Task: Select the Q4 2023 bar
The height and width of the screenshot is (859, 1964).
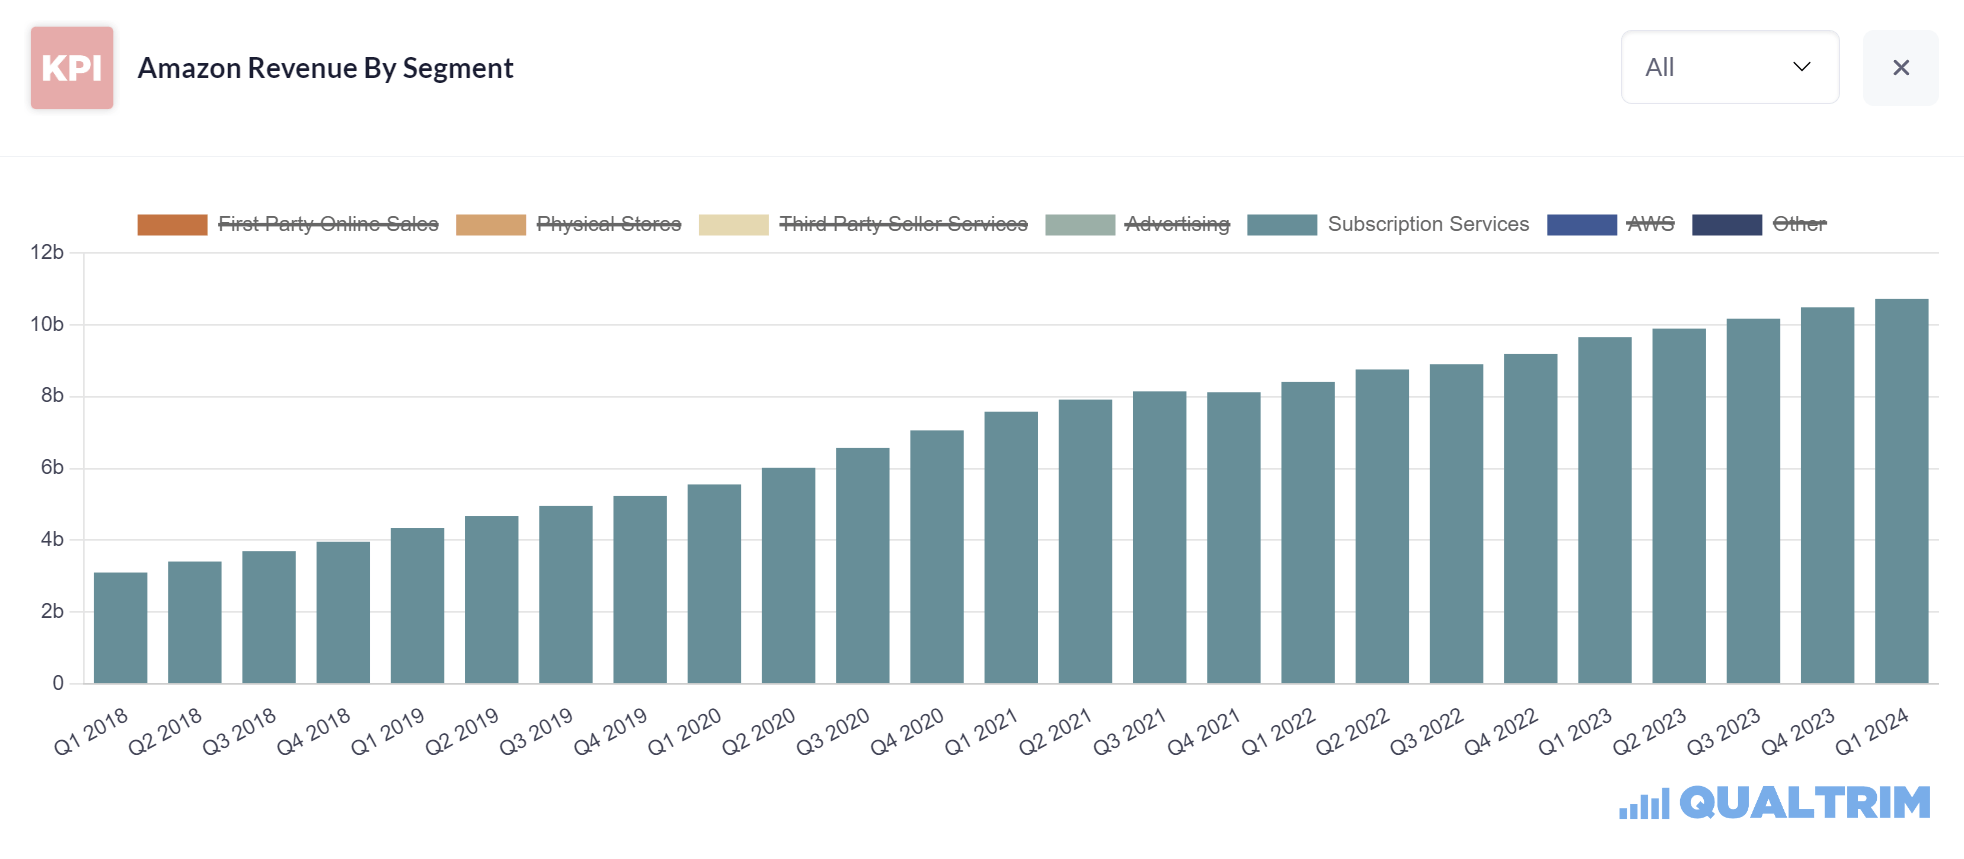Action: pyautogui.click(x=1828, y=496)
